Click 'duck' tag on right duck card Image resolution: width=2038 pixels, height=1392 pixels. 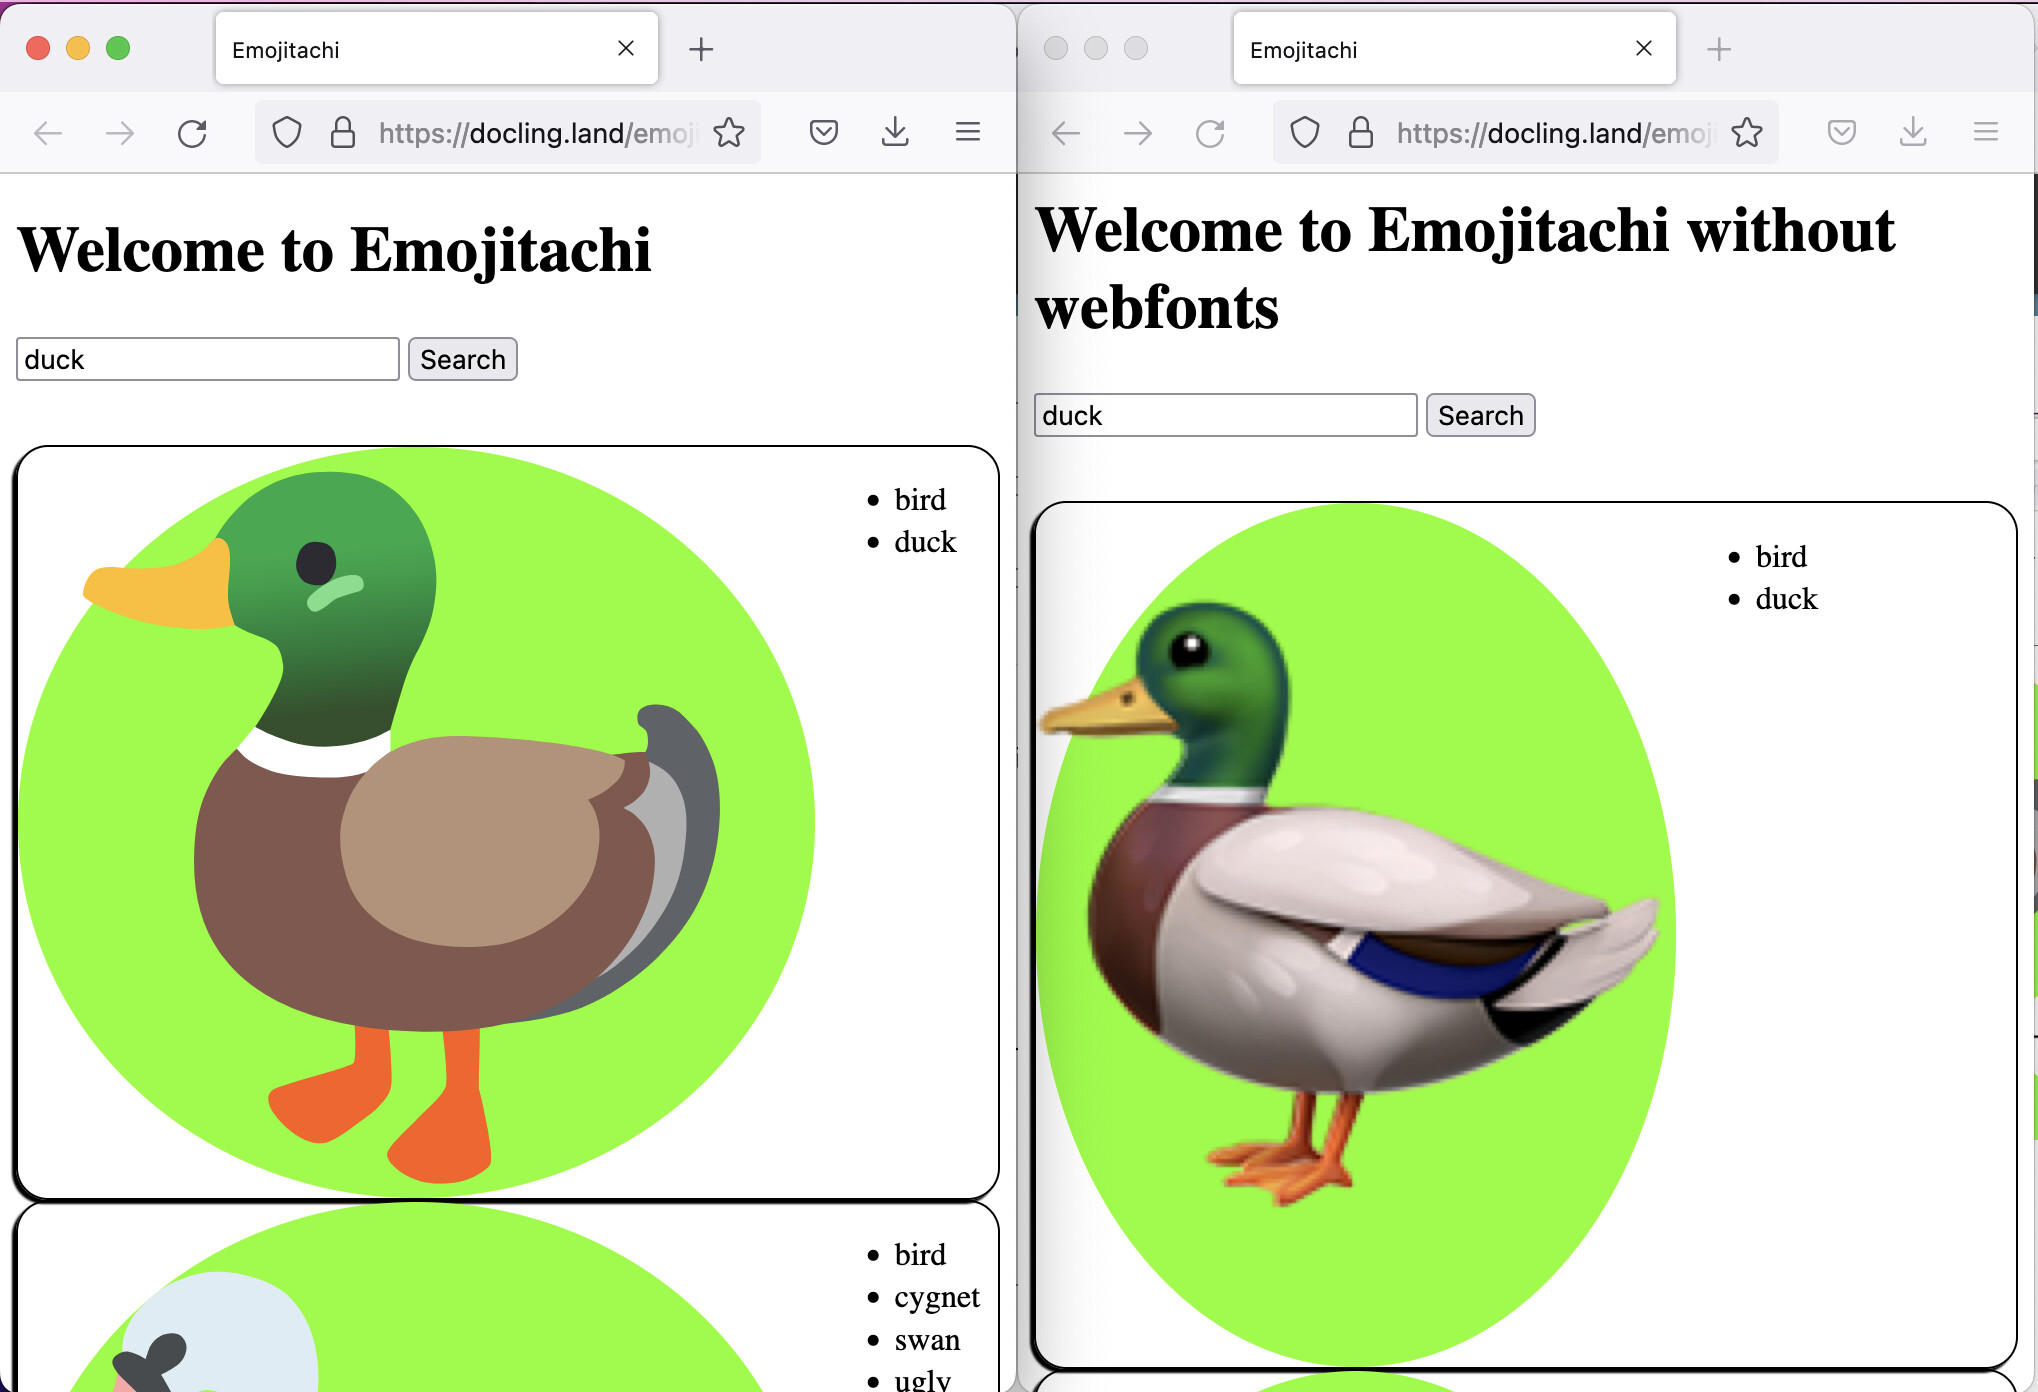1786,599
